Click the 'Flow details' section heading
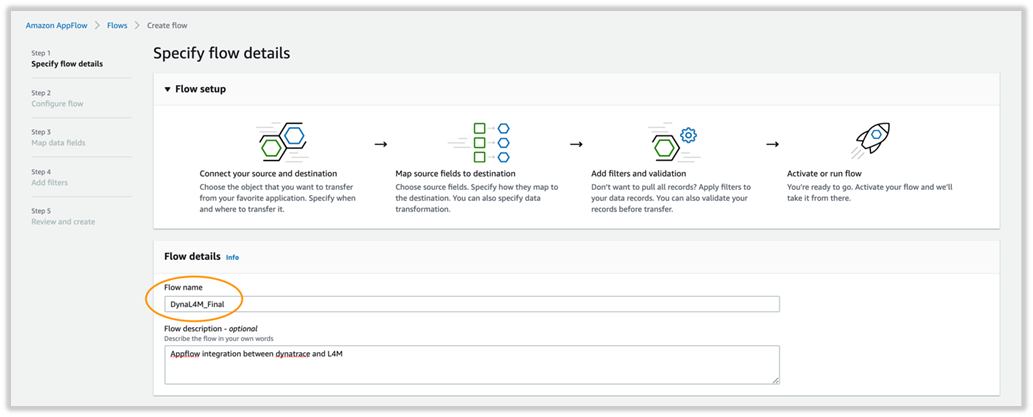 point(192,257)
